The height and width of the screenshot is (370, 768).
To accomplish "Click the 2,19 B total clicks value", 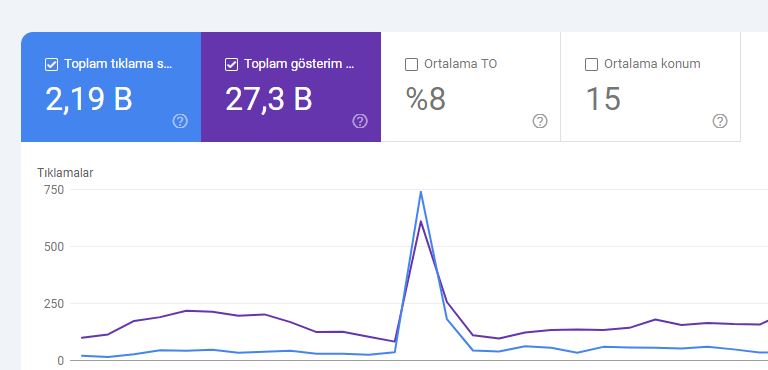I will (x=89, y=99).
